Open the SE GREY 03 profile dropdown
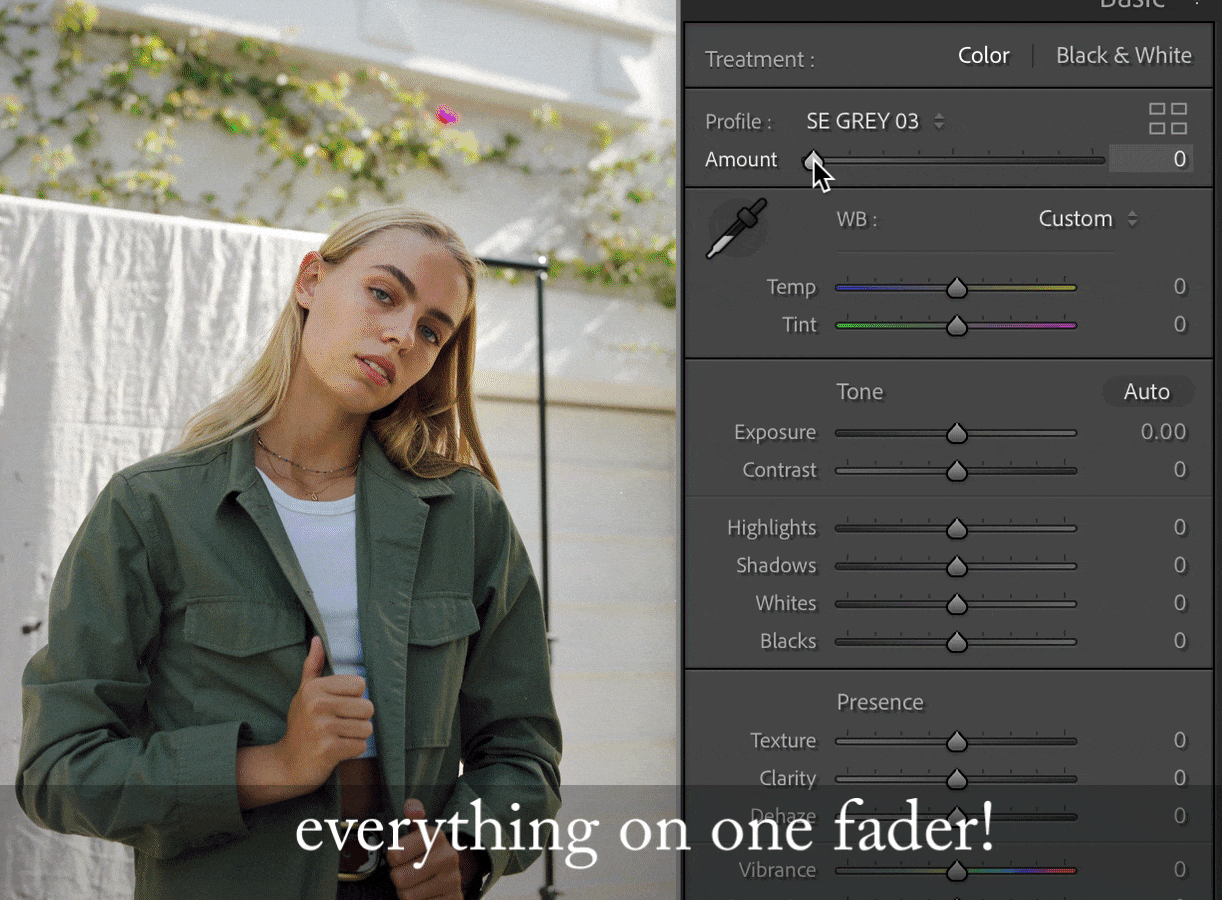The width and height of the screenshot is (1222, 900). 875,122
